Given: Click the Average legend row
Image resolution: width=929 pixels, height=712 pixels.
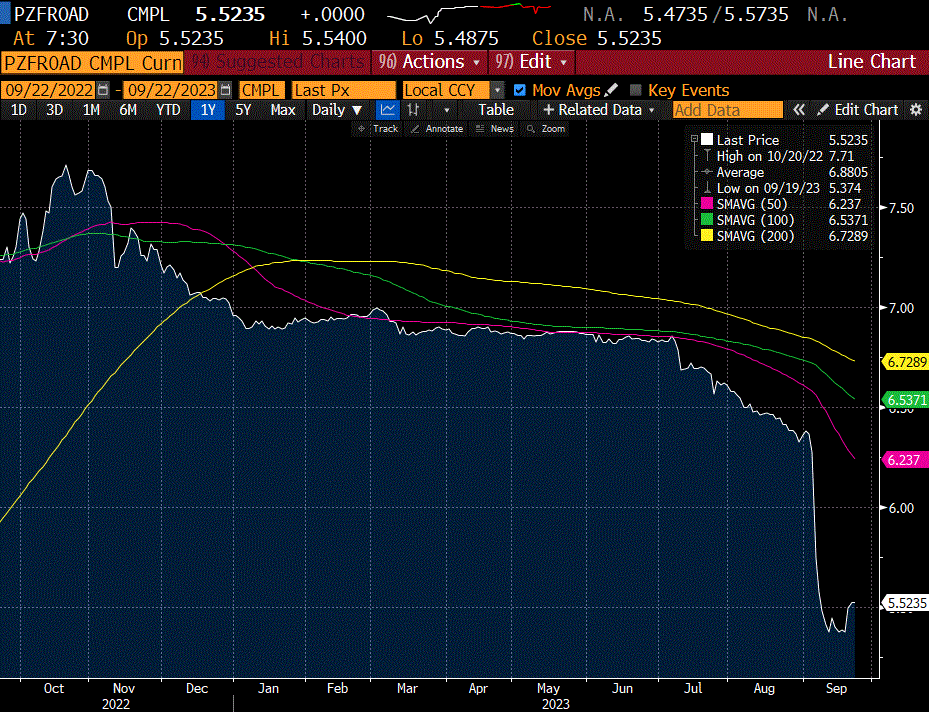Looking at the screenshot, I should tap(785, 172).
